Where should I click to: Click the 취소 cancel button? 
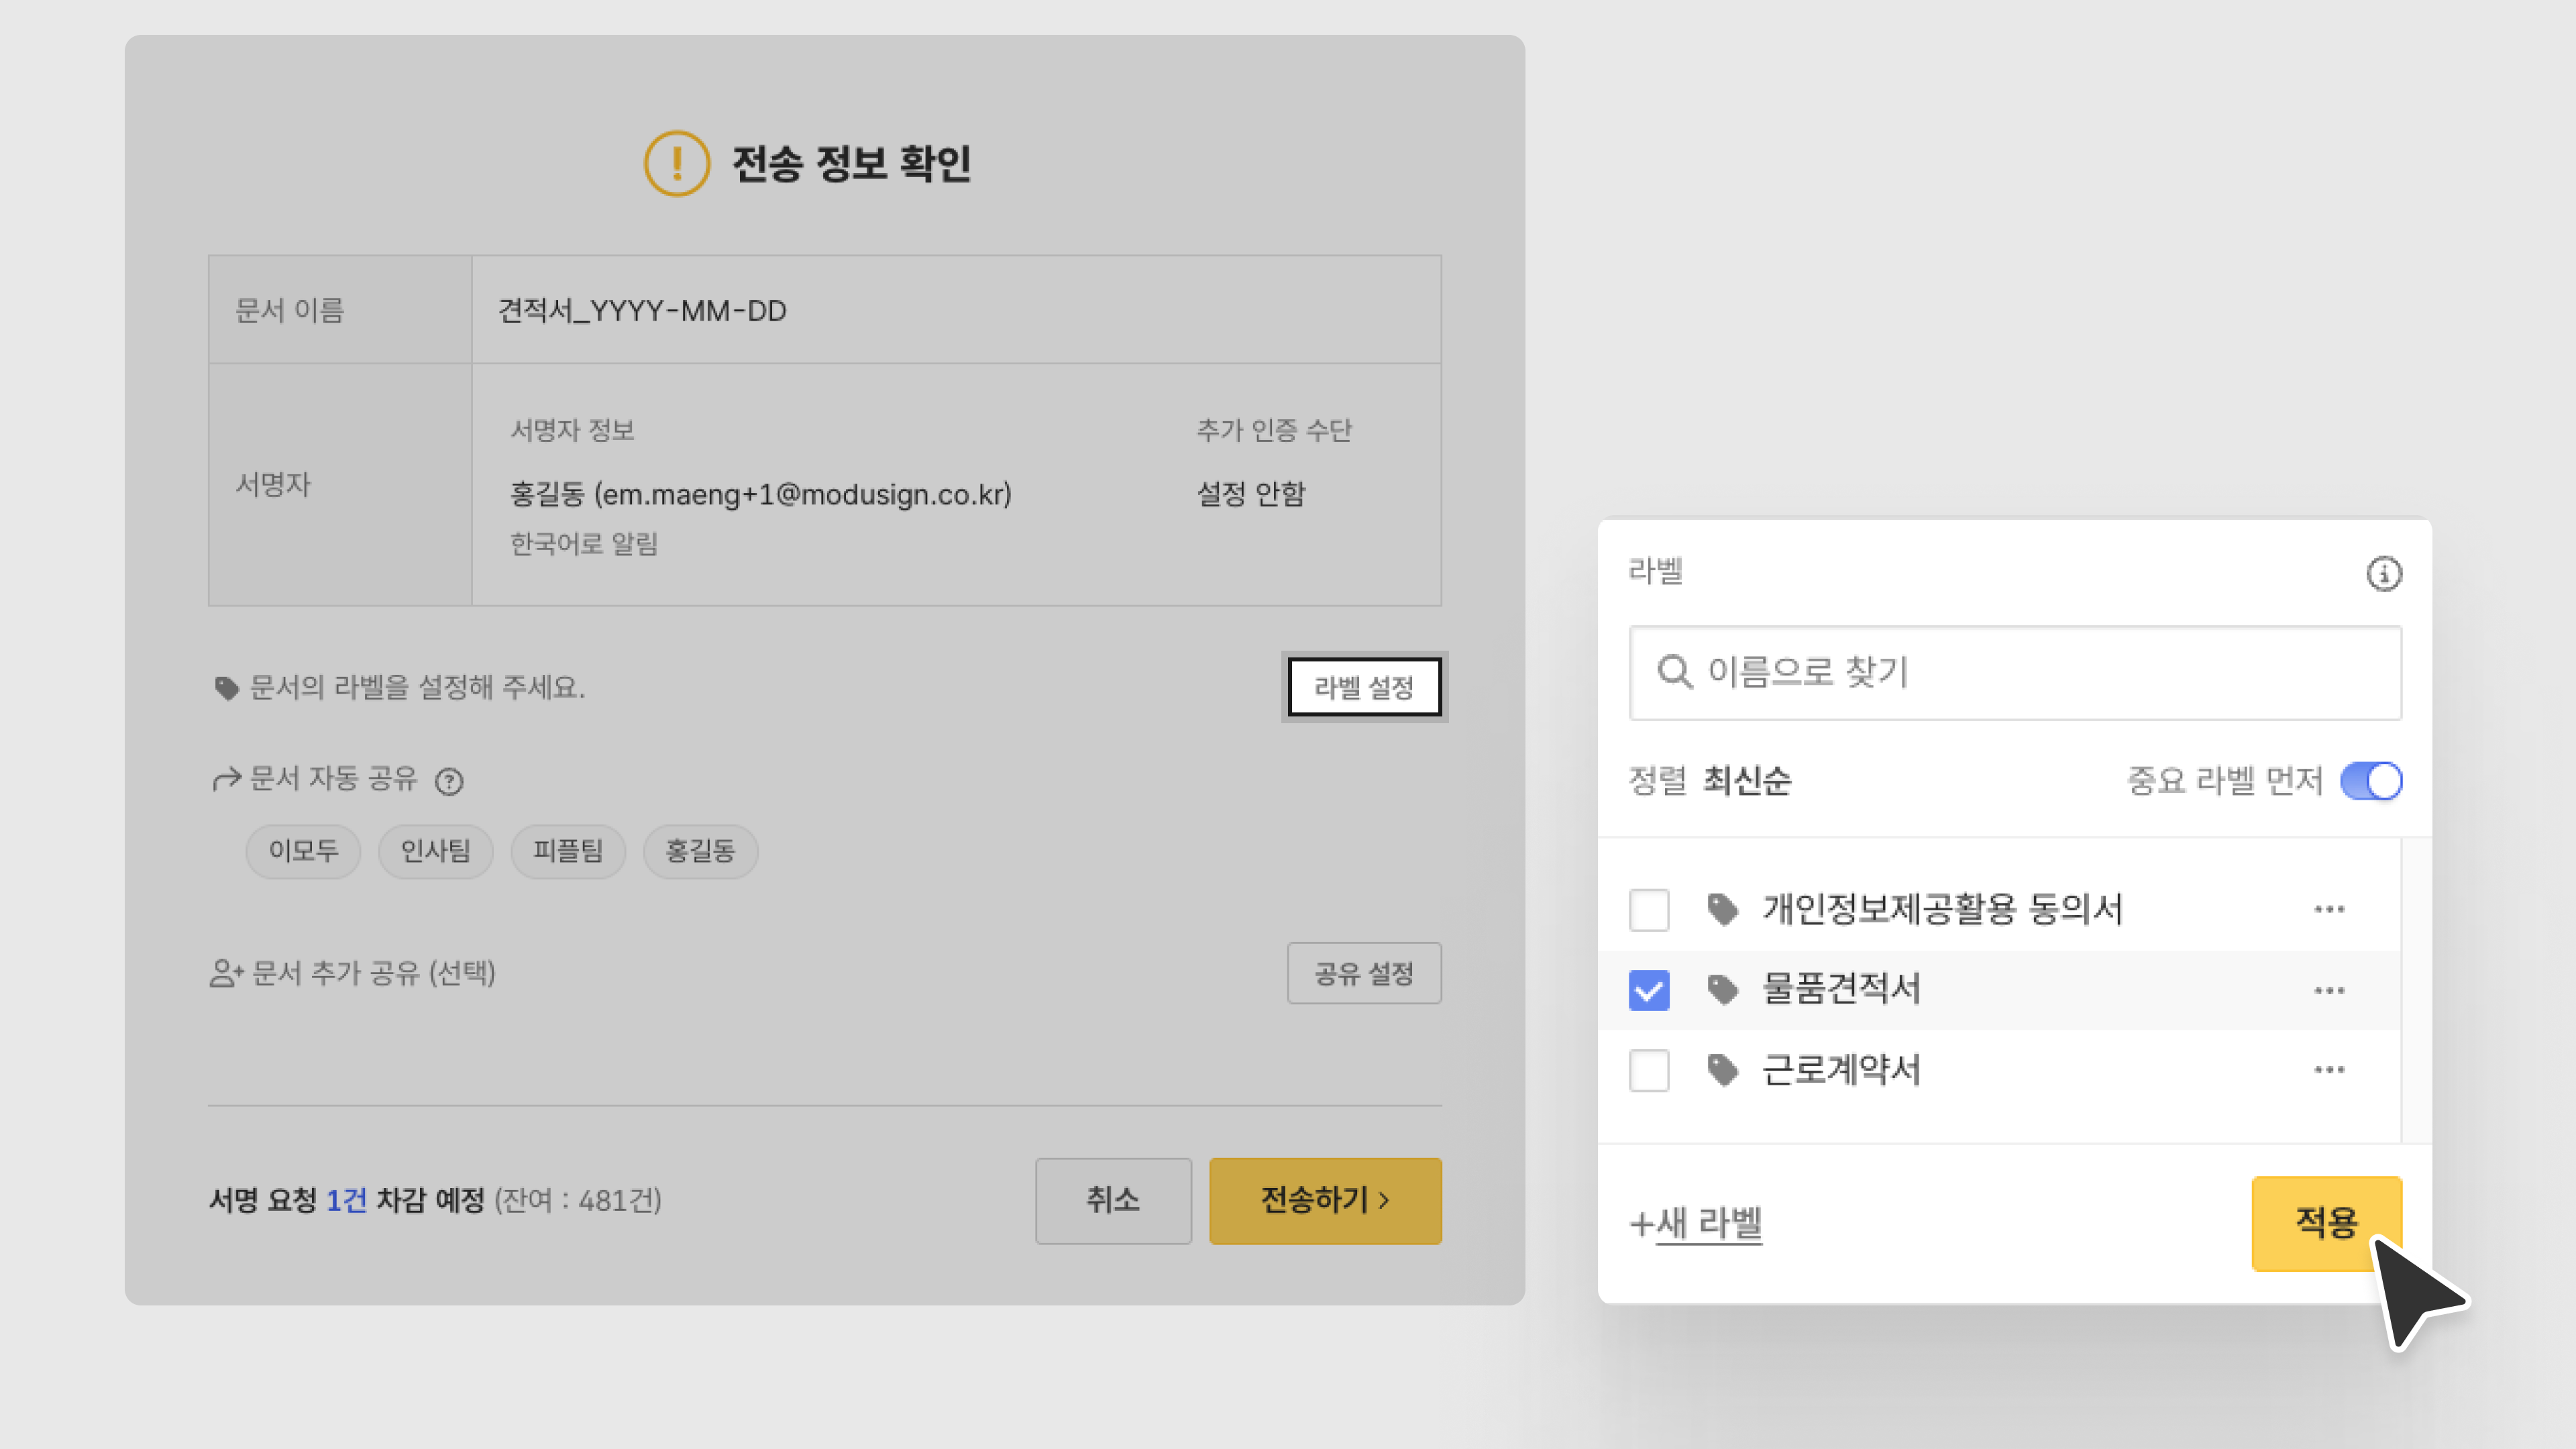tap(1113, 1200)
